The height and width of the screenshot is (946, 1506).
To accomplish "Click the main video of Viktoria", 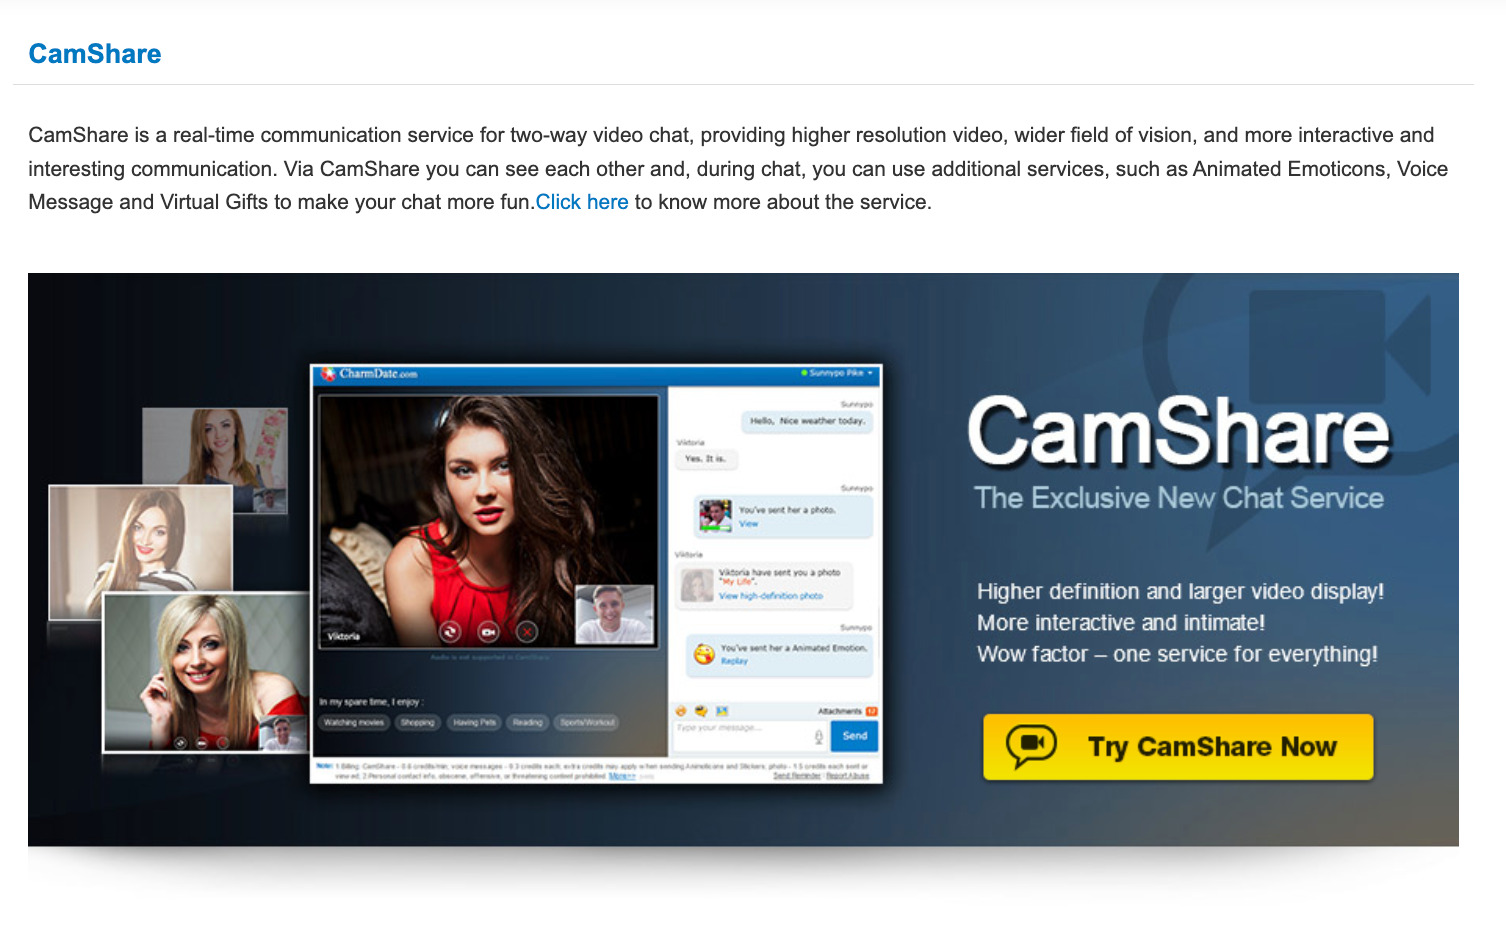I will tap(487, 521).
